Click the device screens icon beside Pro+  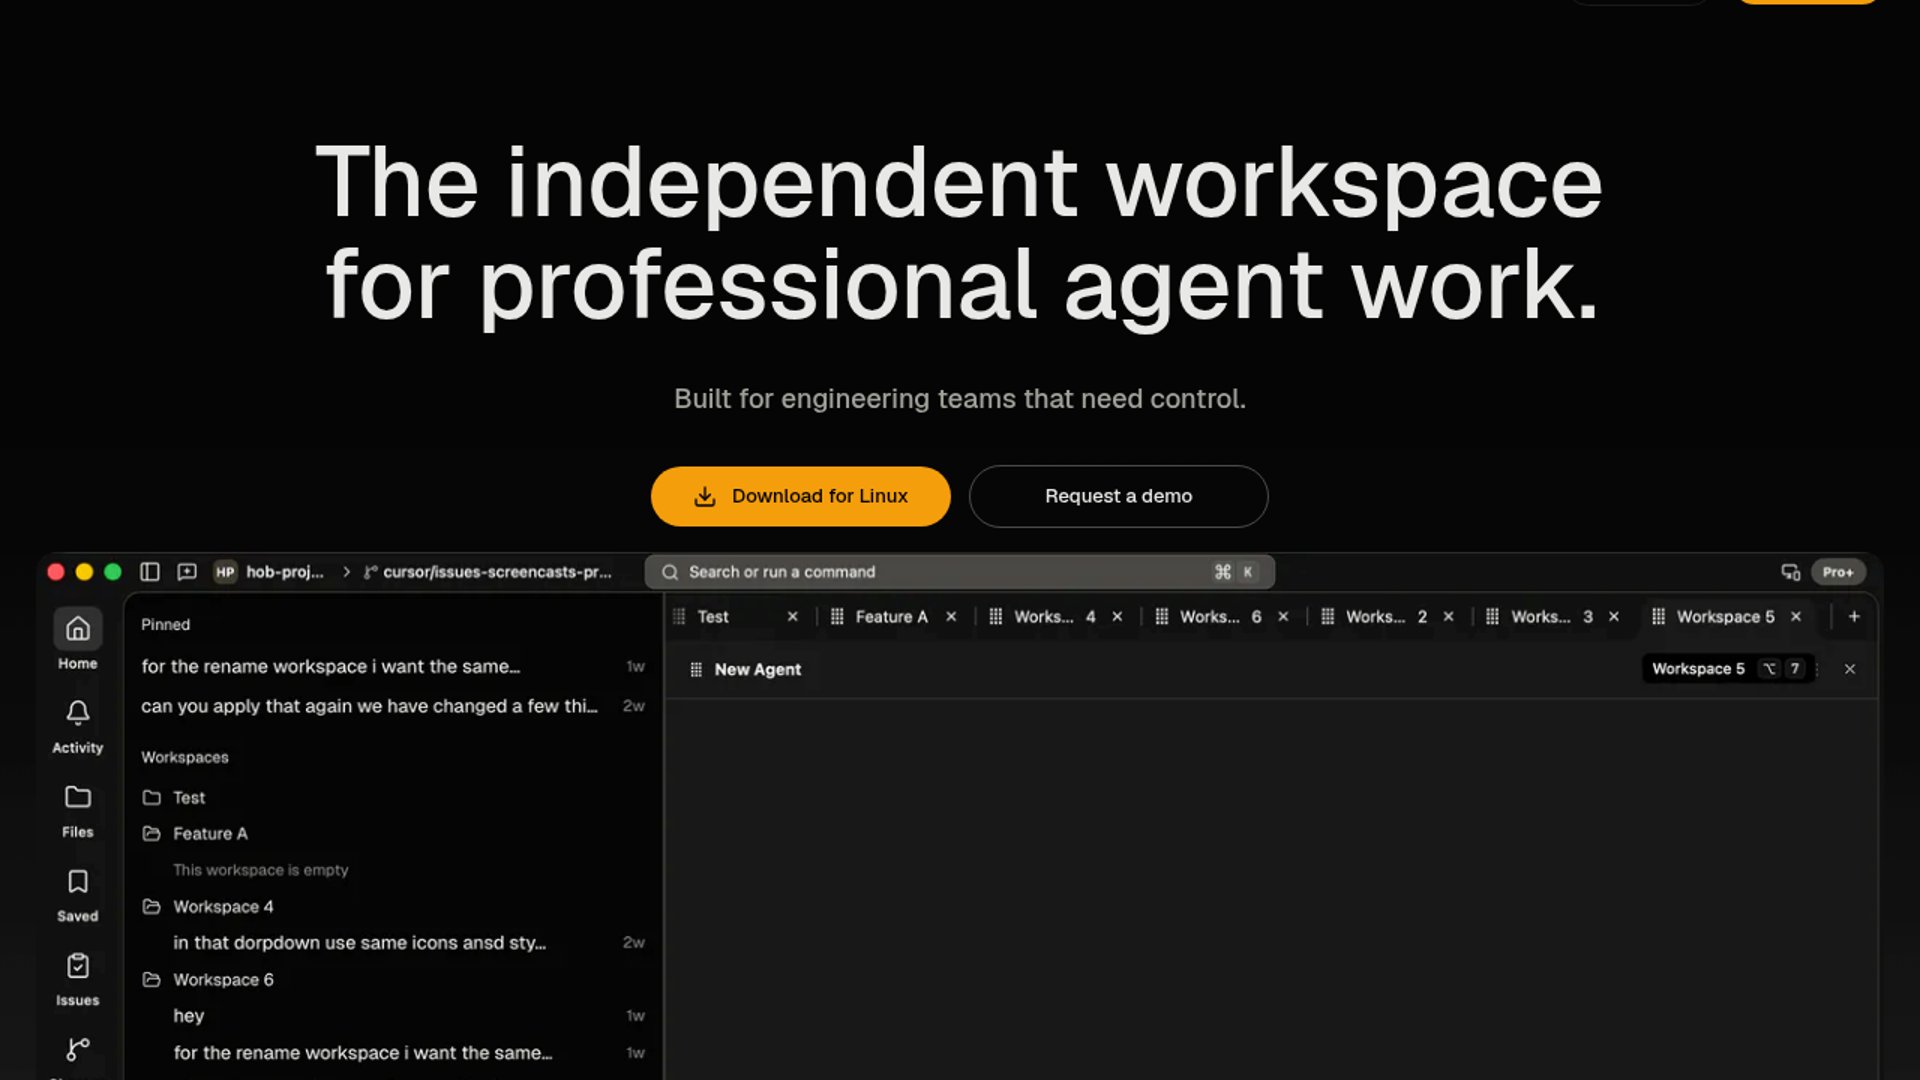pyautogui.click(x=1790, y=572)
